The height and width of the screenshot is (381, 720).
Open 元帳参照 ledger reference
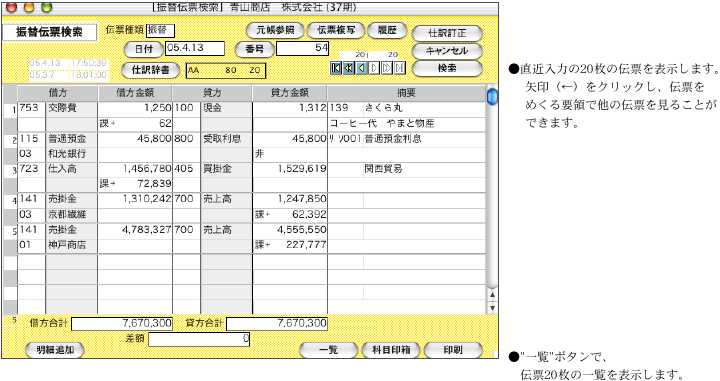click(x=275, y=30)
